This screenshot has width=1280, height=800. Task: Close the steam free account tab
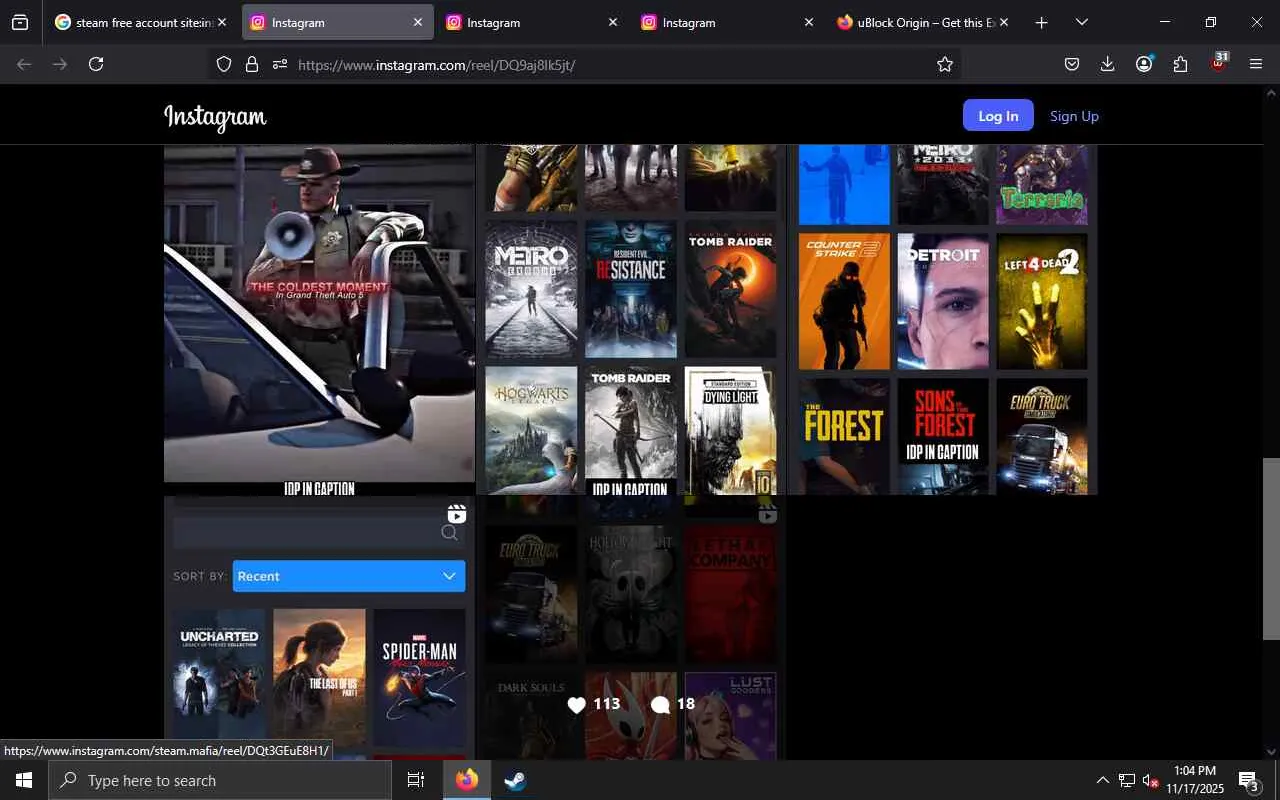click(x=221, y=22)
